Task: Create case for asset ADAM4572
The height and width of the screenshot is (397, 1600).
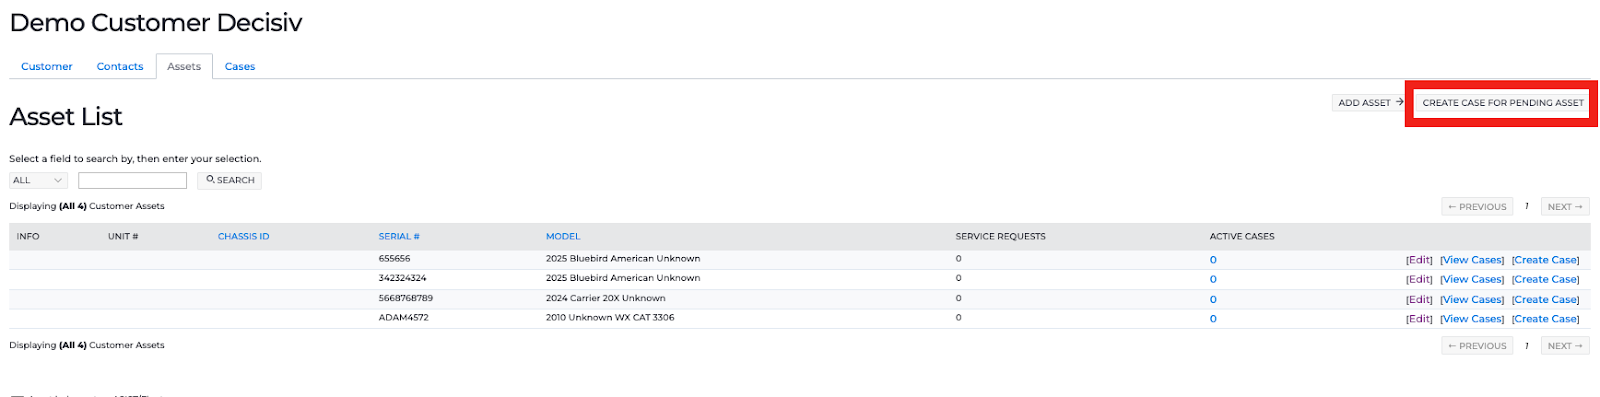Action: point(1546,320)
